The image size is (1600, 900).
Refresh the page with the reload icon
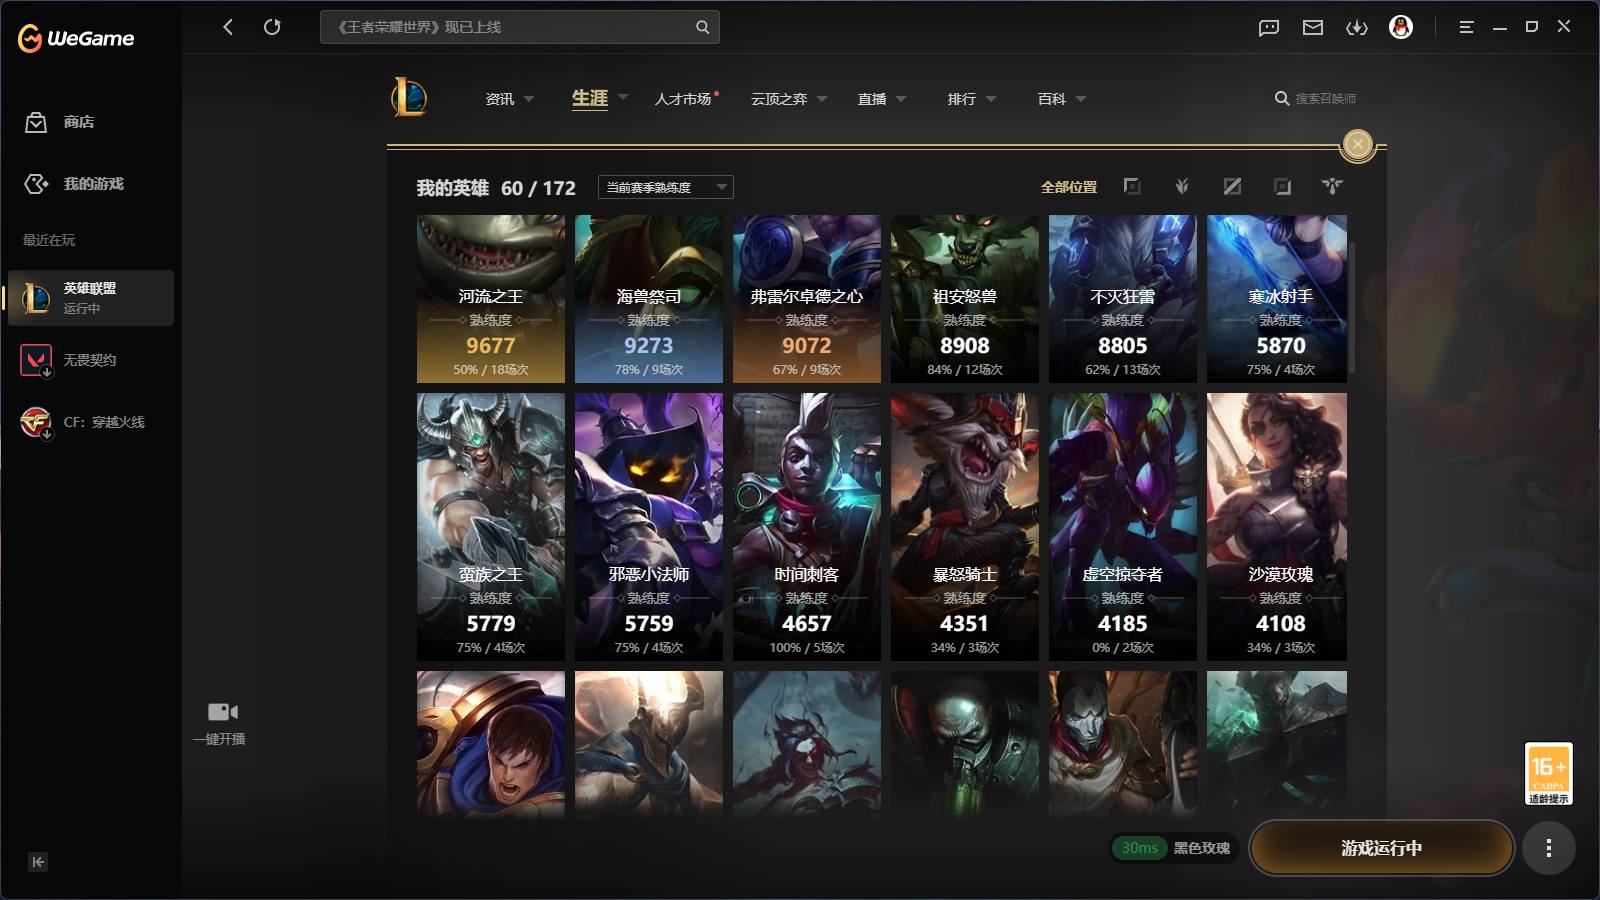272,27
